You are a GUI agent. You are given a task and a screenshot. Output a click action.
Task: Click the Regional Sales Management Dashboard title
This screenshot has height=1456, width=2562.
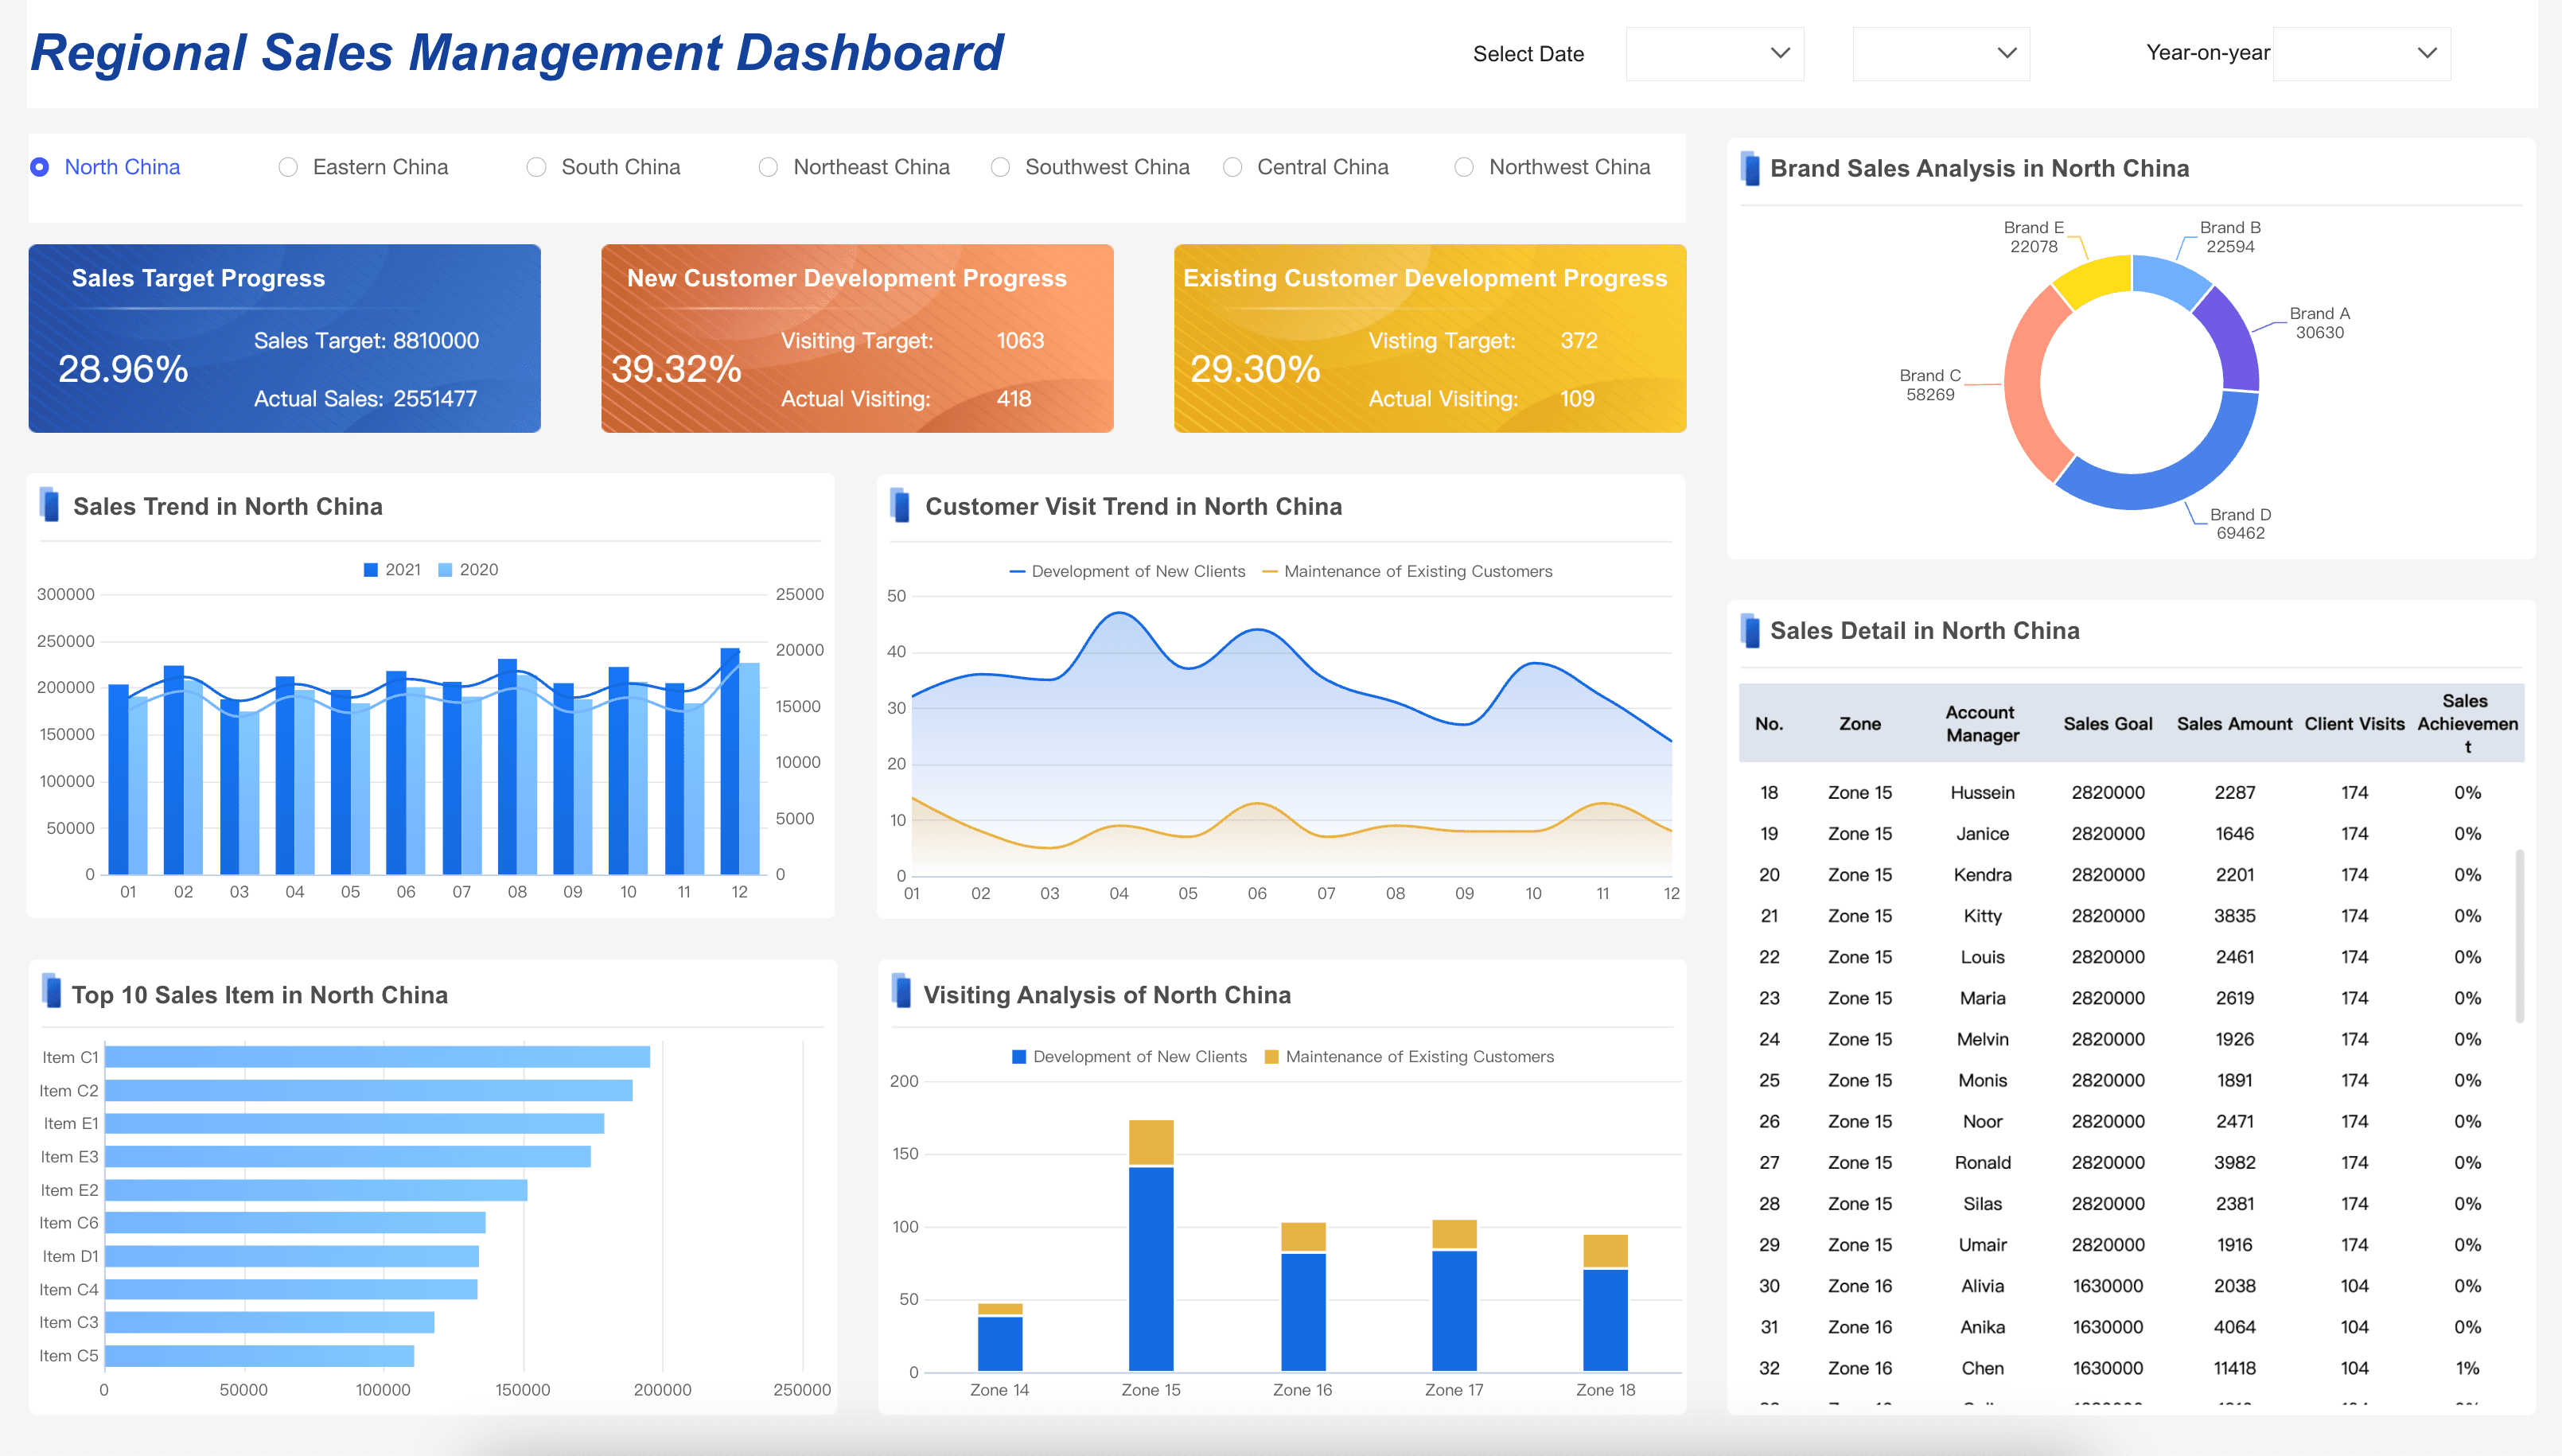tap(517, 53)
